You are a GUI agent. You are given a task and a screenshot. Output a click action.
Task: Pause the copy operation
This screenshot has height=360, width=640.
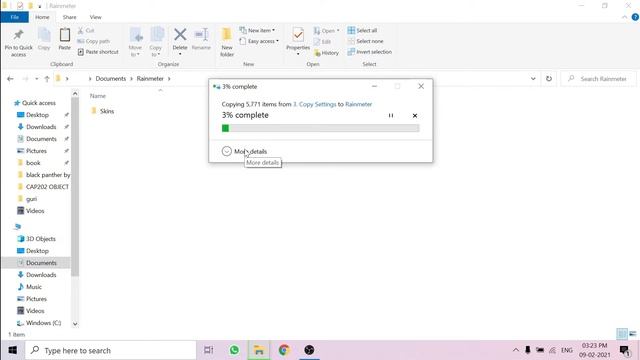(x=391, y=116)
